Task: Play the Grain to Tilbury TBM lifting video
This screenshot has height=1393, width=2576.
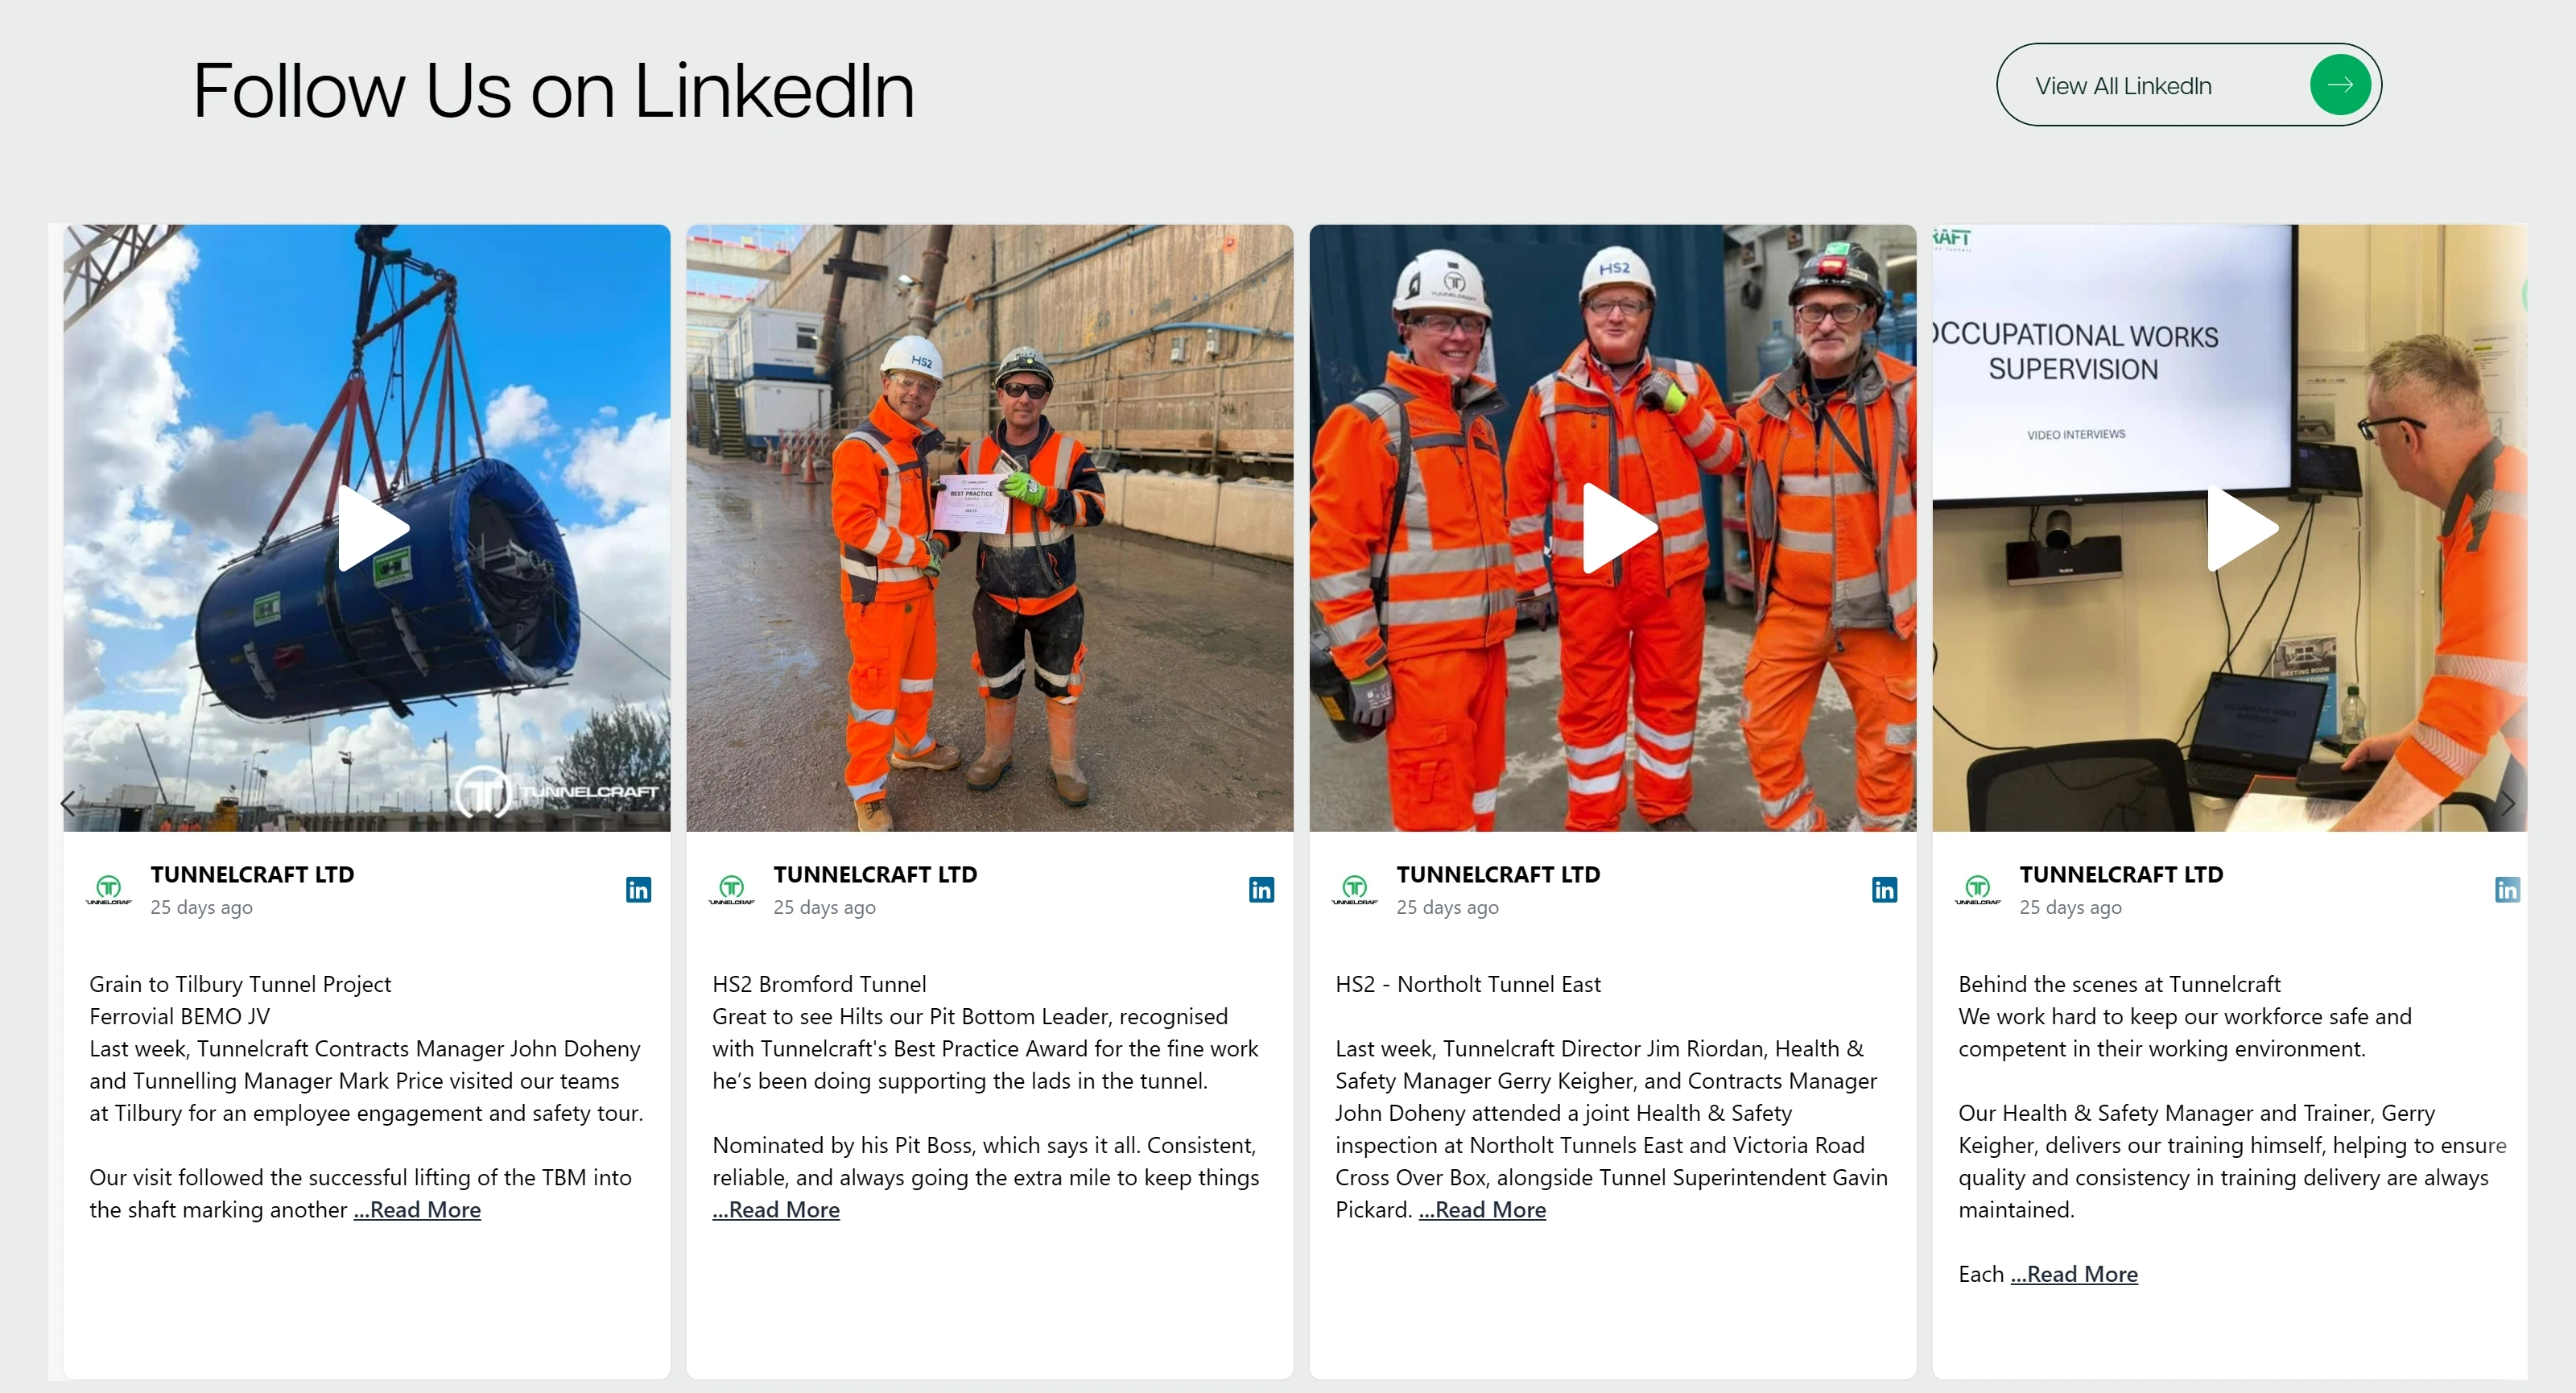Action: pyautogui.click(x=374, y=528)
